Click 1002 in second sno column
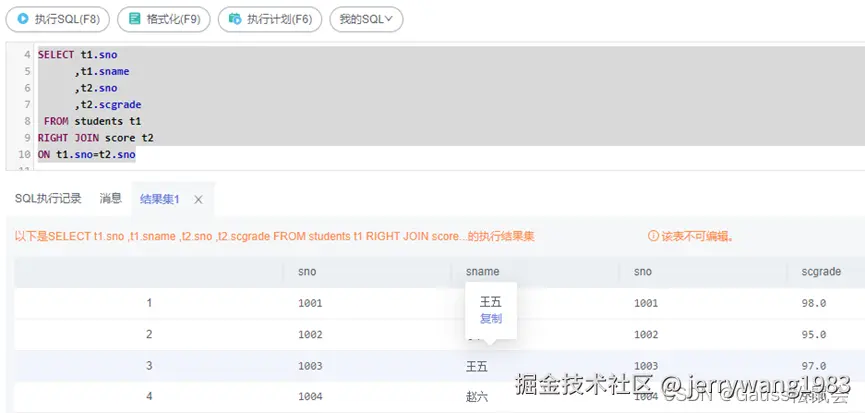 click(x=646, y=334)
